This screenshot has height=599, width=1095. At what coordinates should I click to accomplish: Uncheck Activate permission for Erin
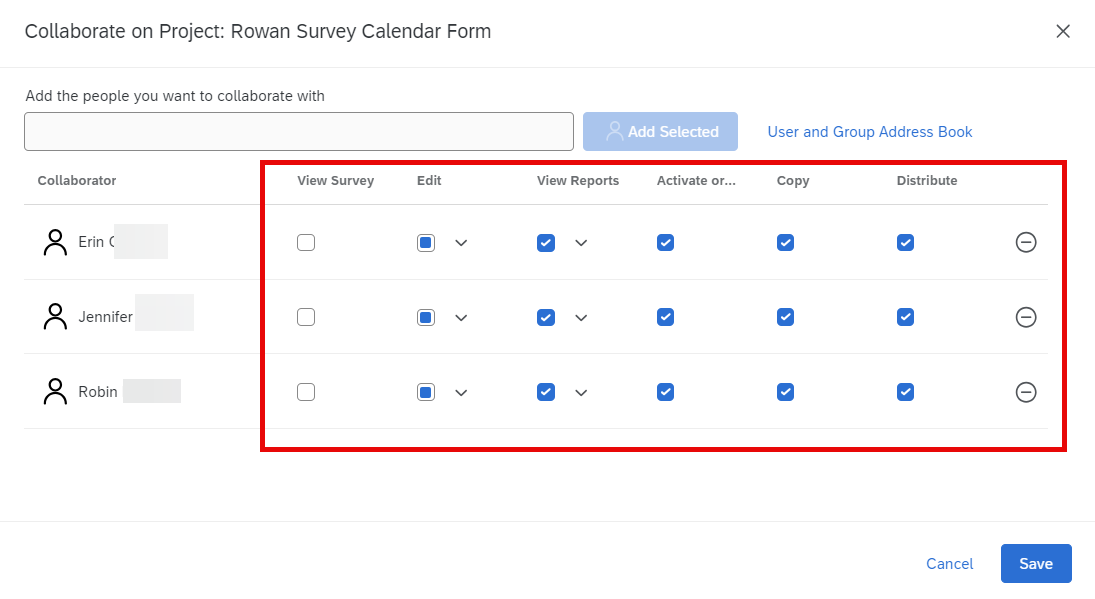tap(665, 242)
